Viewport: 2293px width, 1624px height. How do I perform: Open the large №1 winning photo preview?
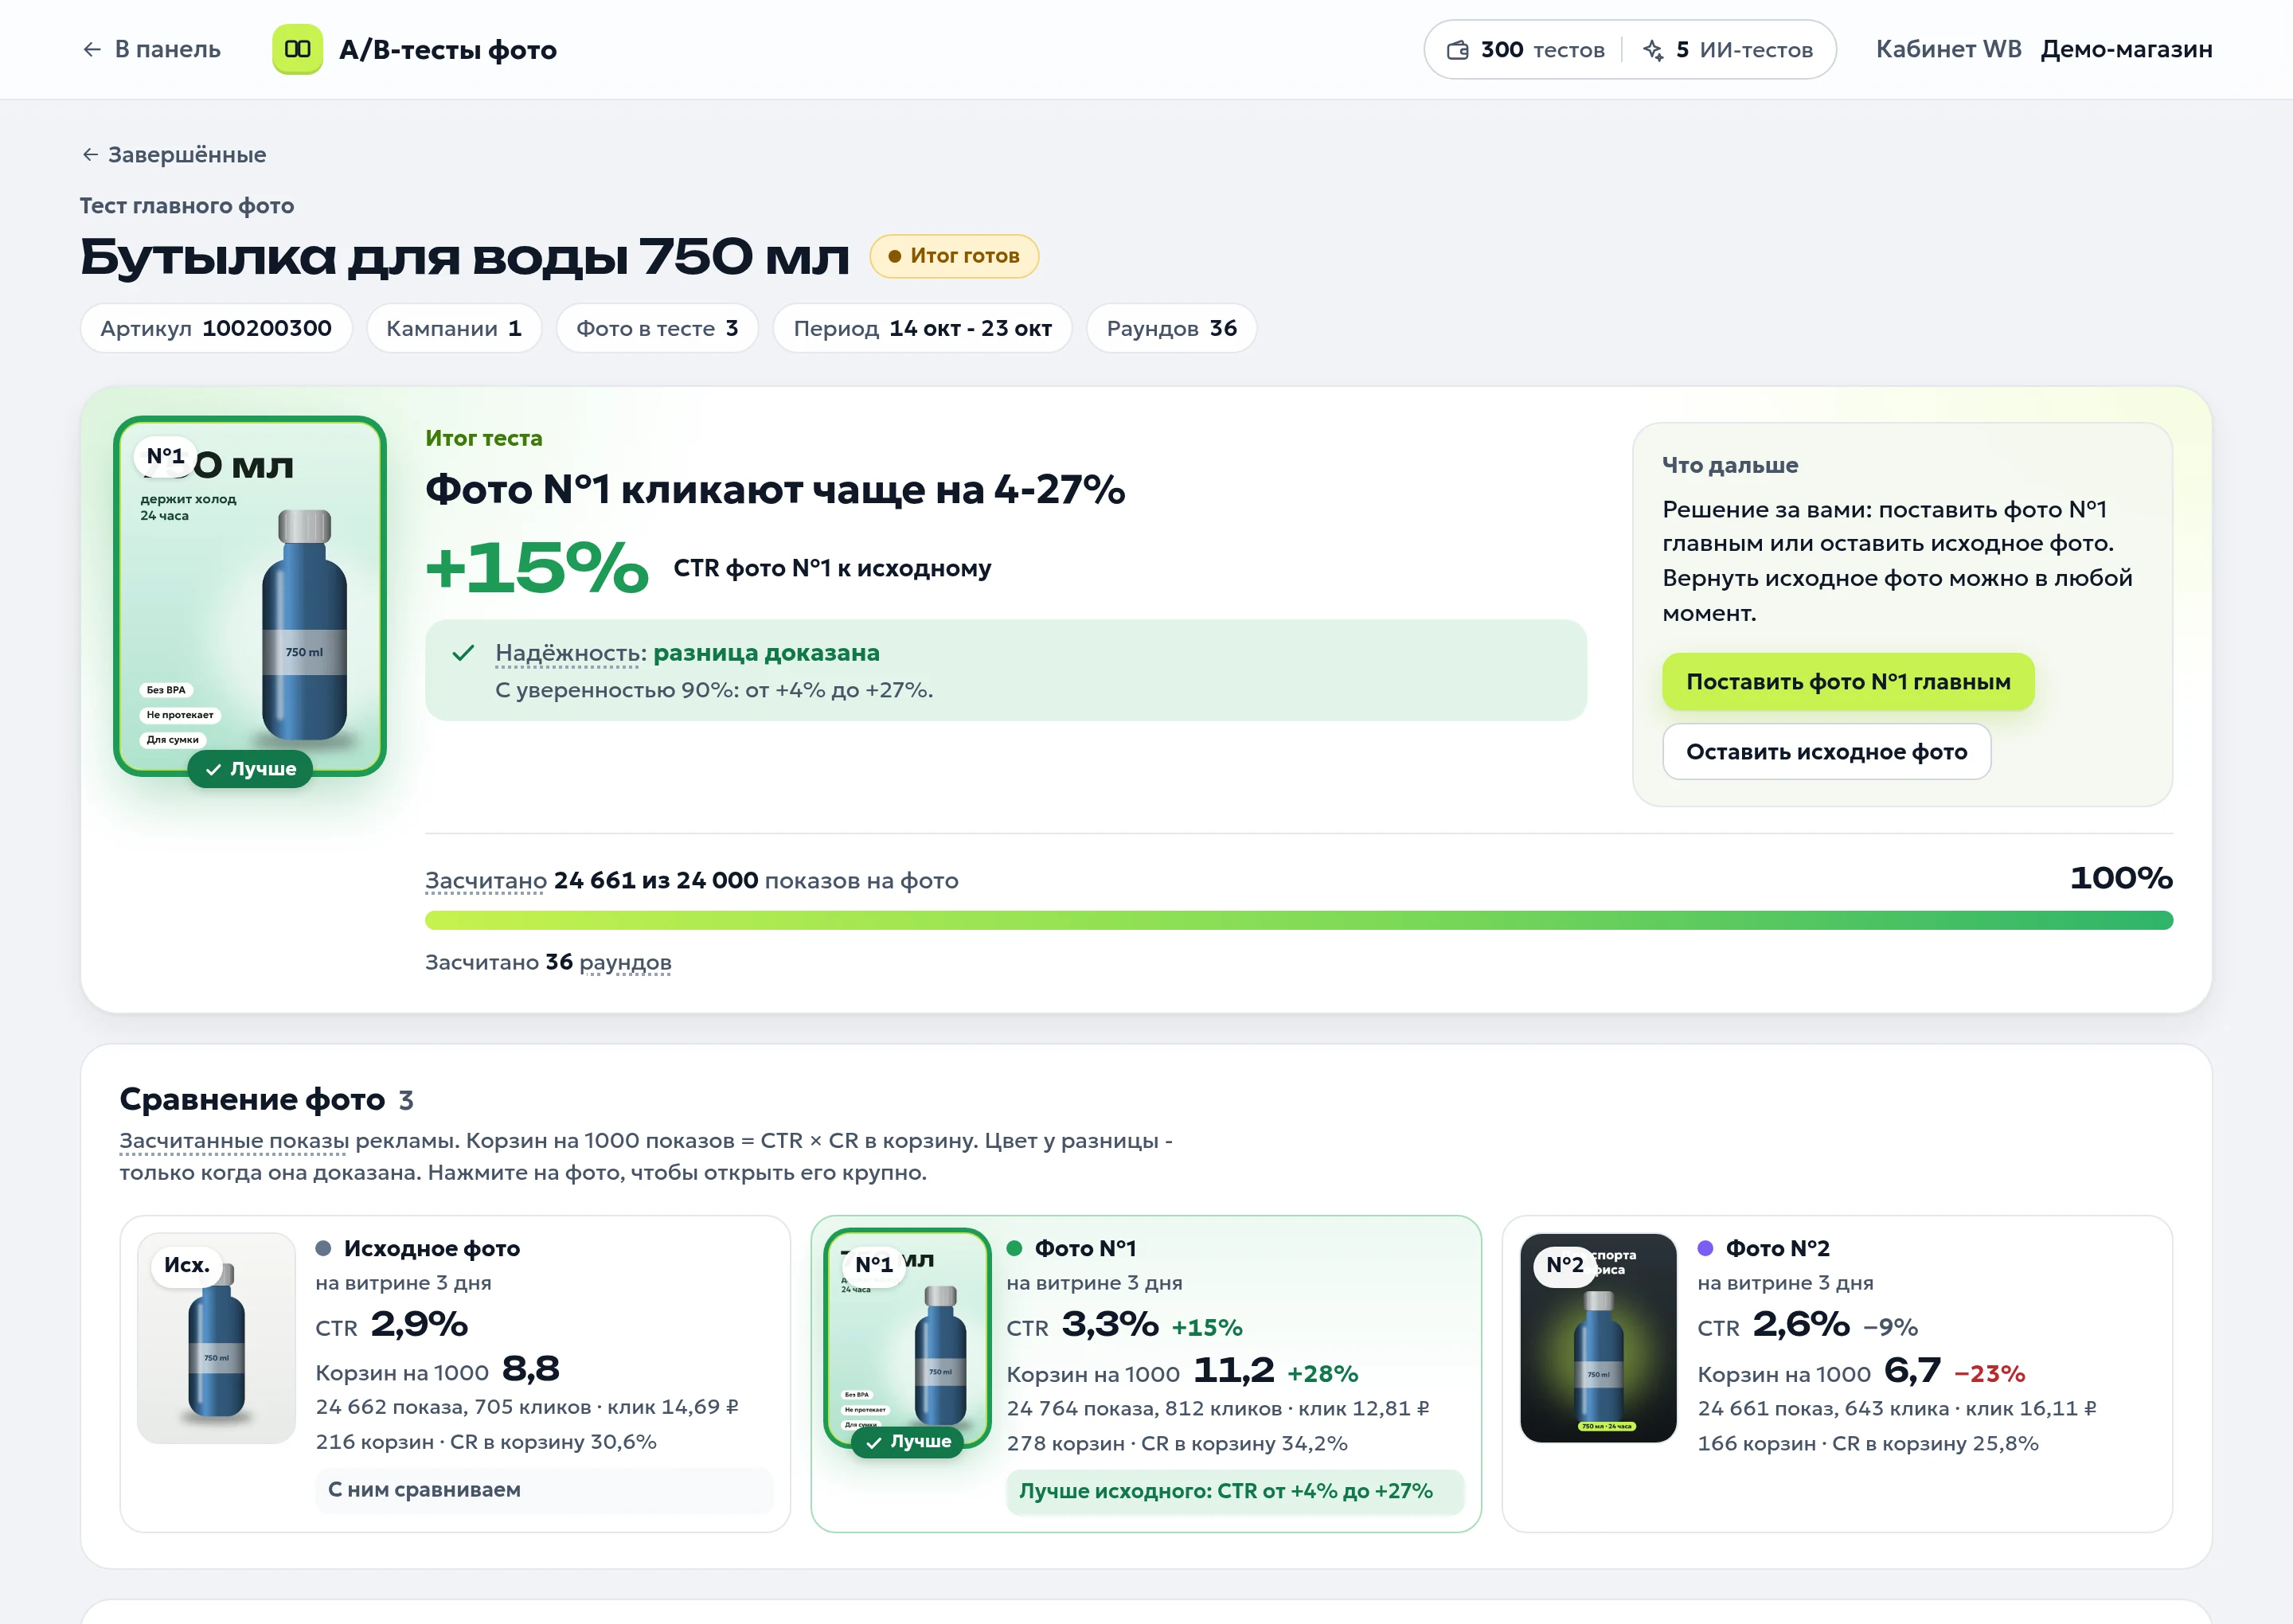click(250, 596)
